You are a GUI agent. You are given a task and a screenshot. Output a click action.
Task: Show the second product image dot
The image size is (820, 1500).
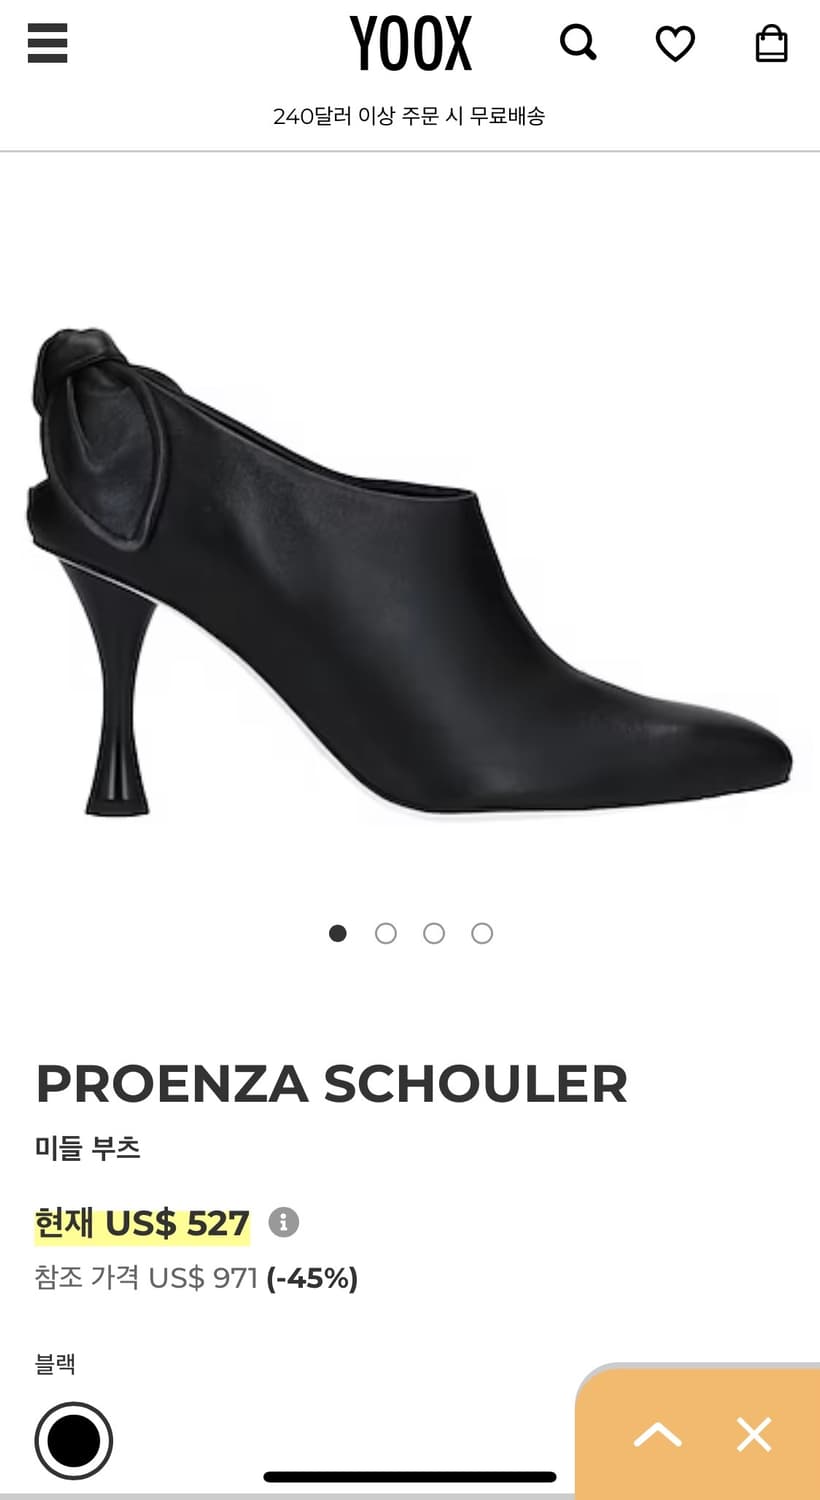point(386,933)
